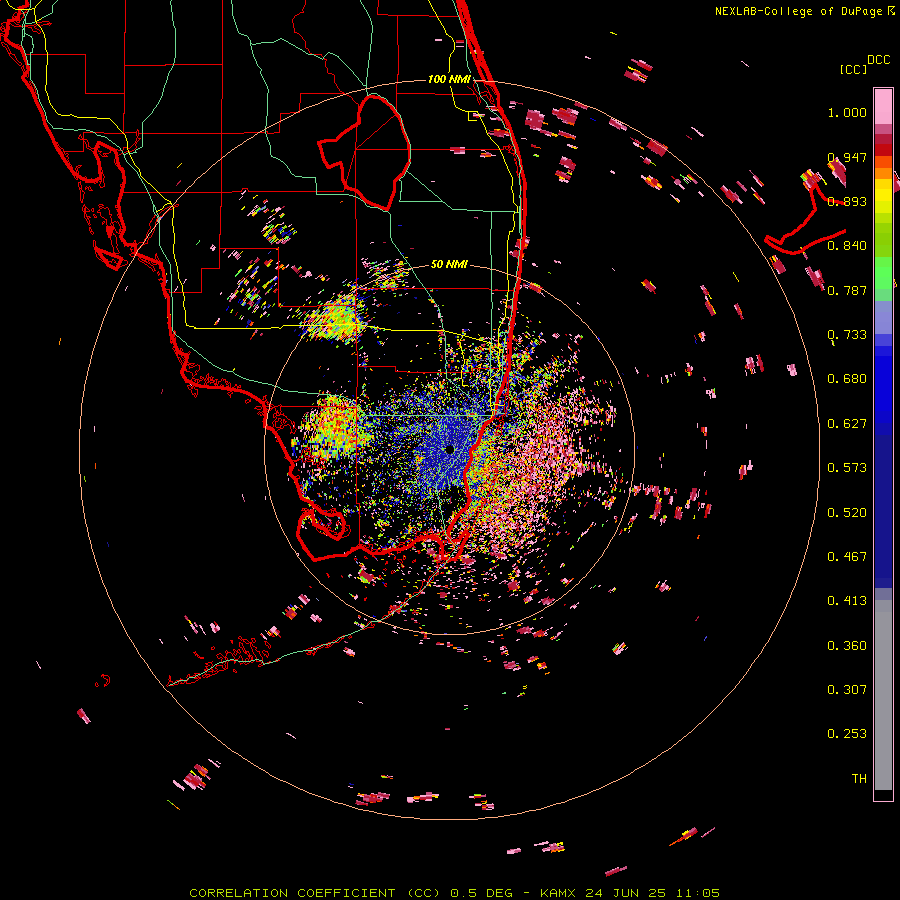Viewport: 900px width, 900px height.
Task: Click the Correlation Coefficient caption at the bottom
Action: pos(454,893)
